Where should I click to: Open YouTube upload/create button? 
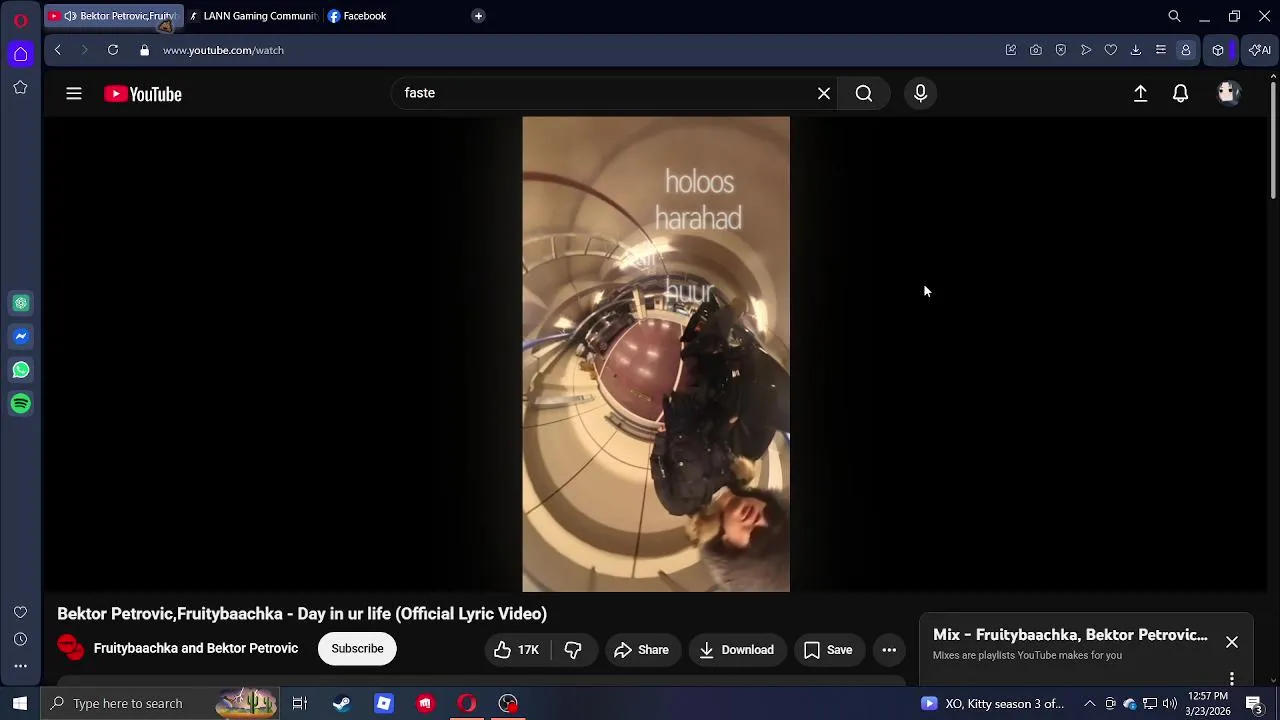pos(1140,94)
